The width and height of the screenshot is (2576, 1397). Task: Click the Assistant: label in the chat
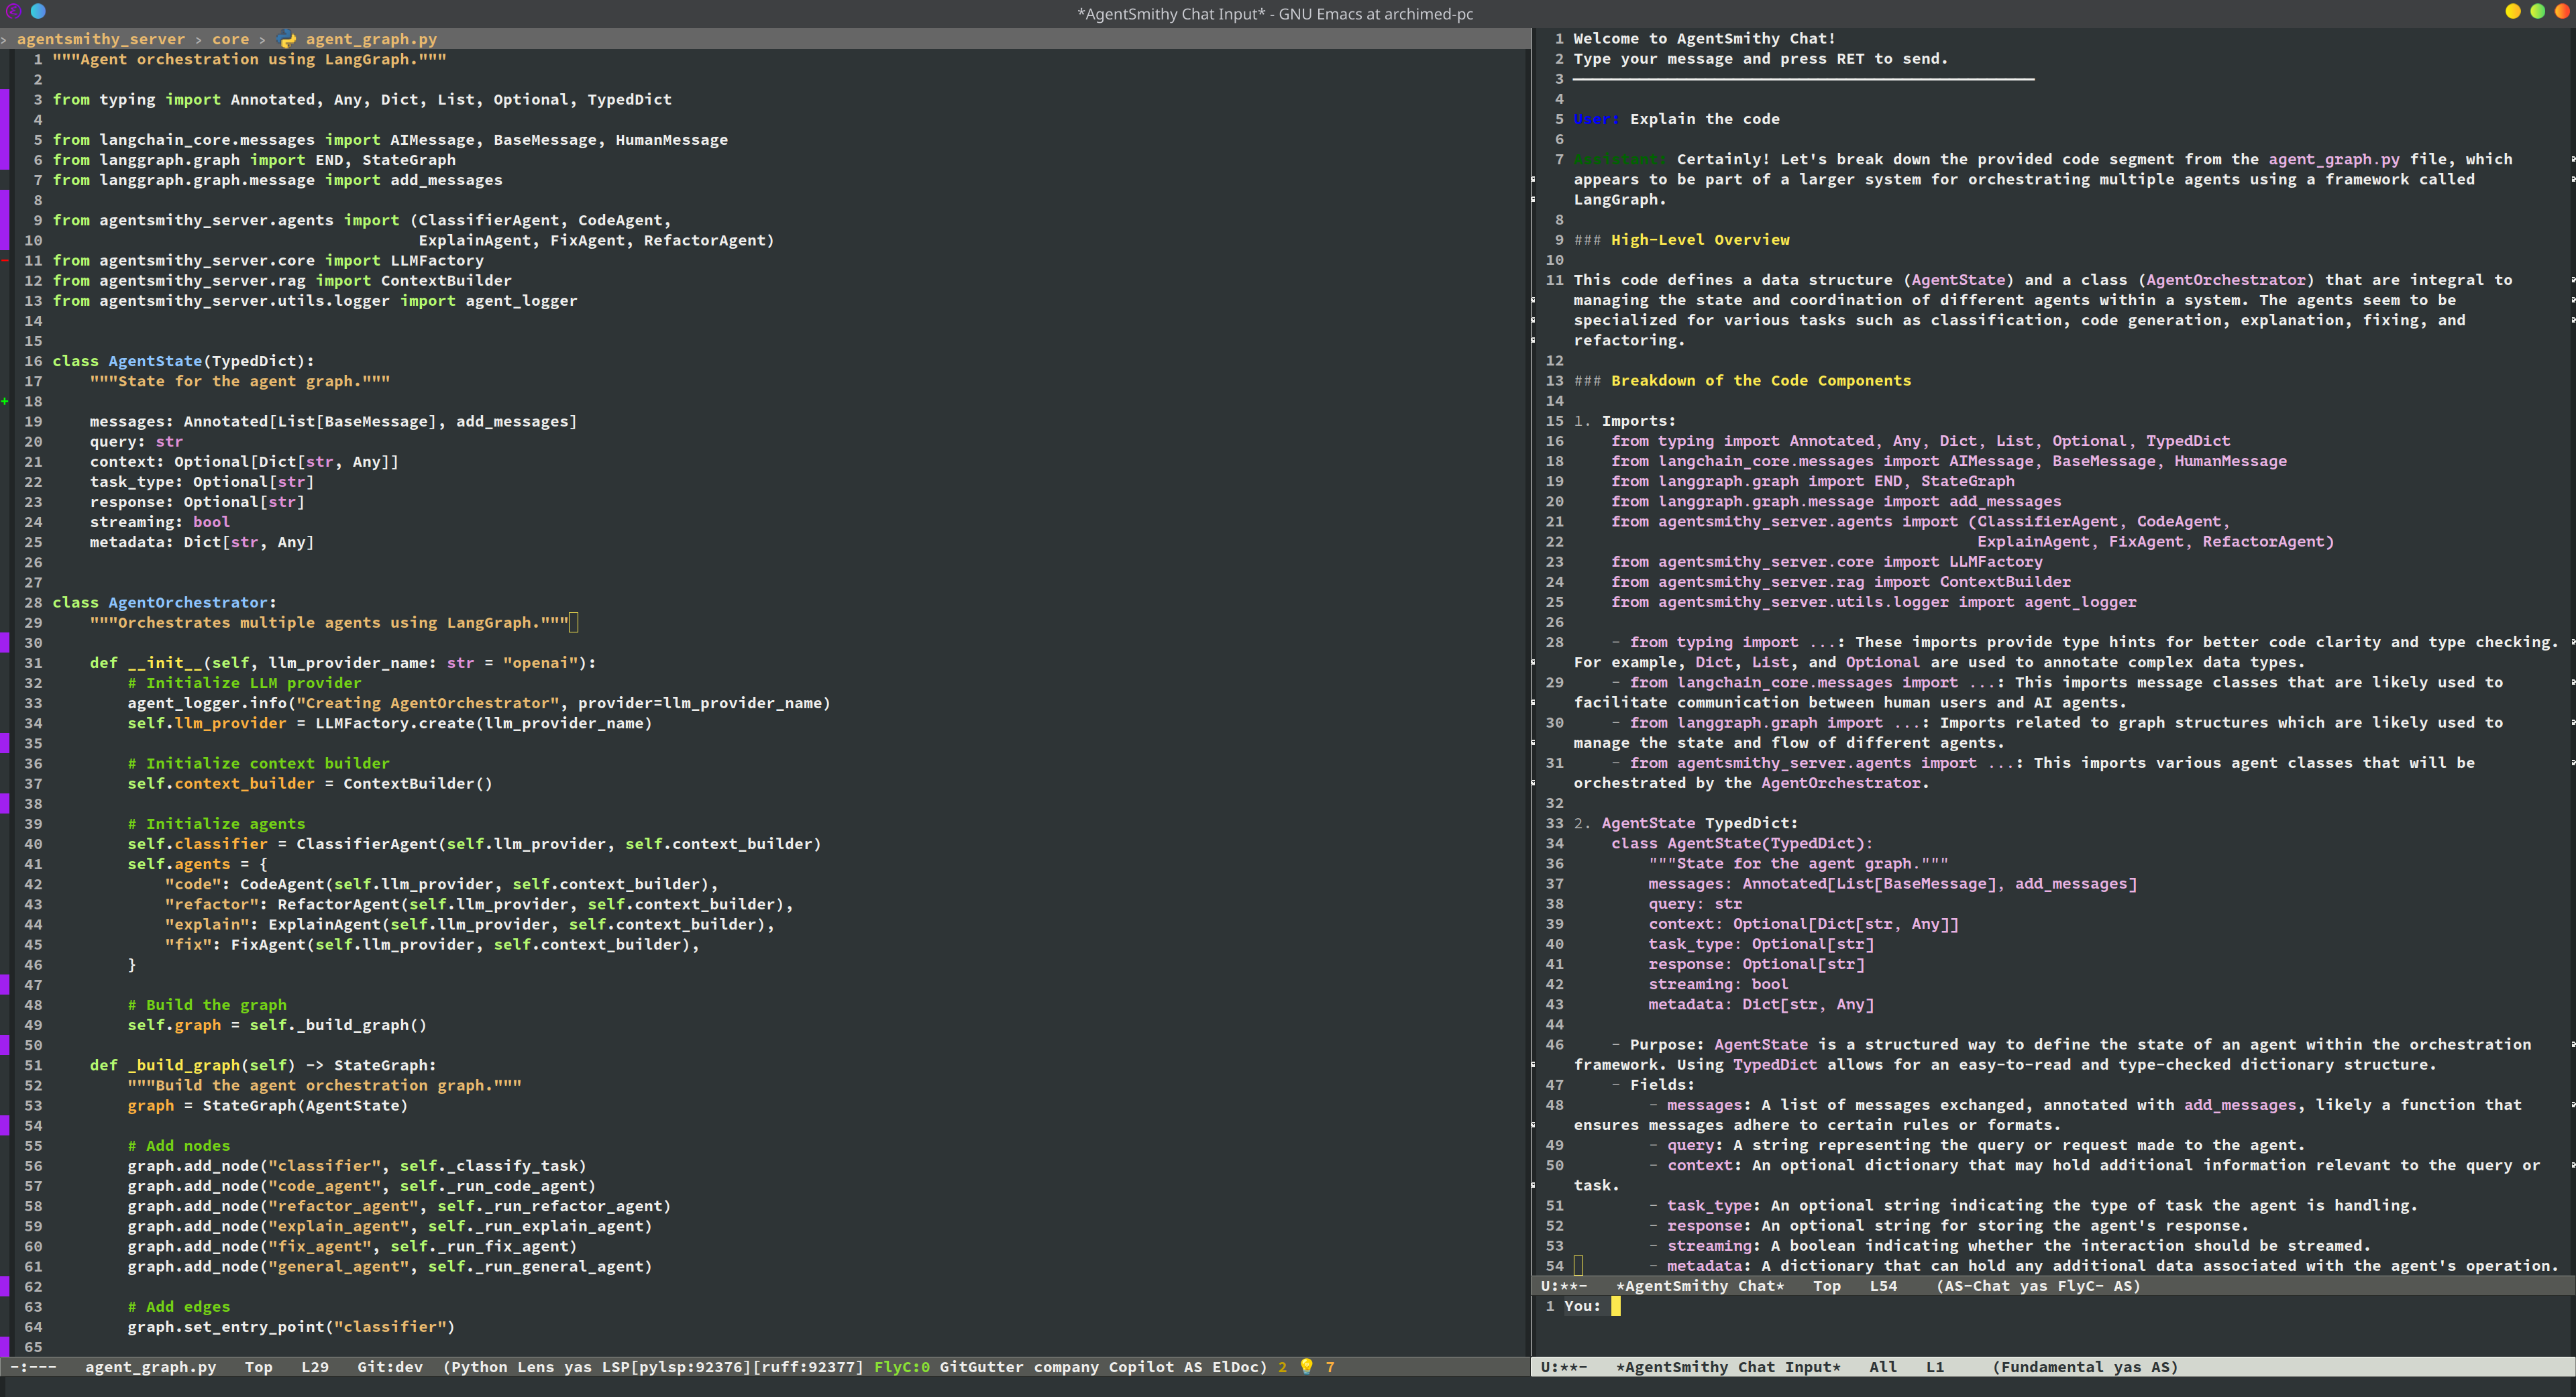click(1620, 159)
